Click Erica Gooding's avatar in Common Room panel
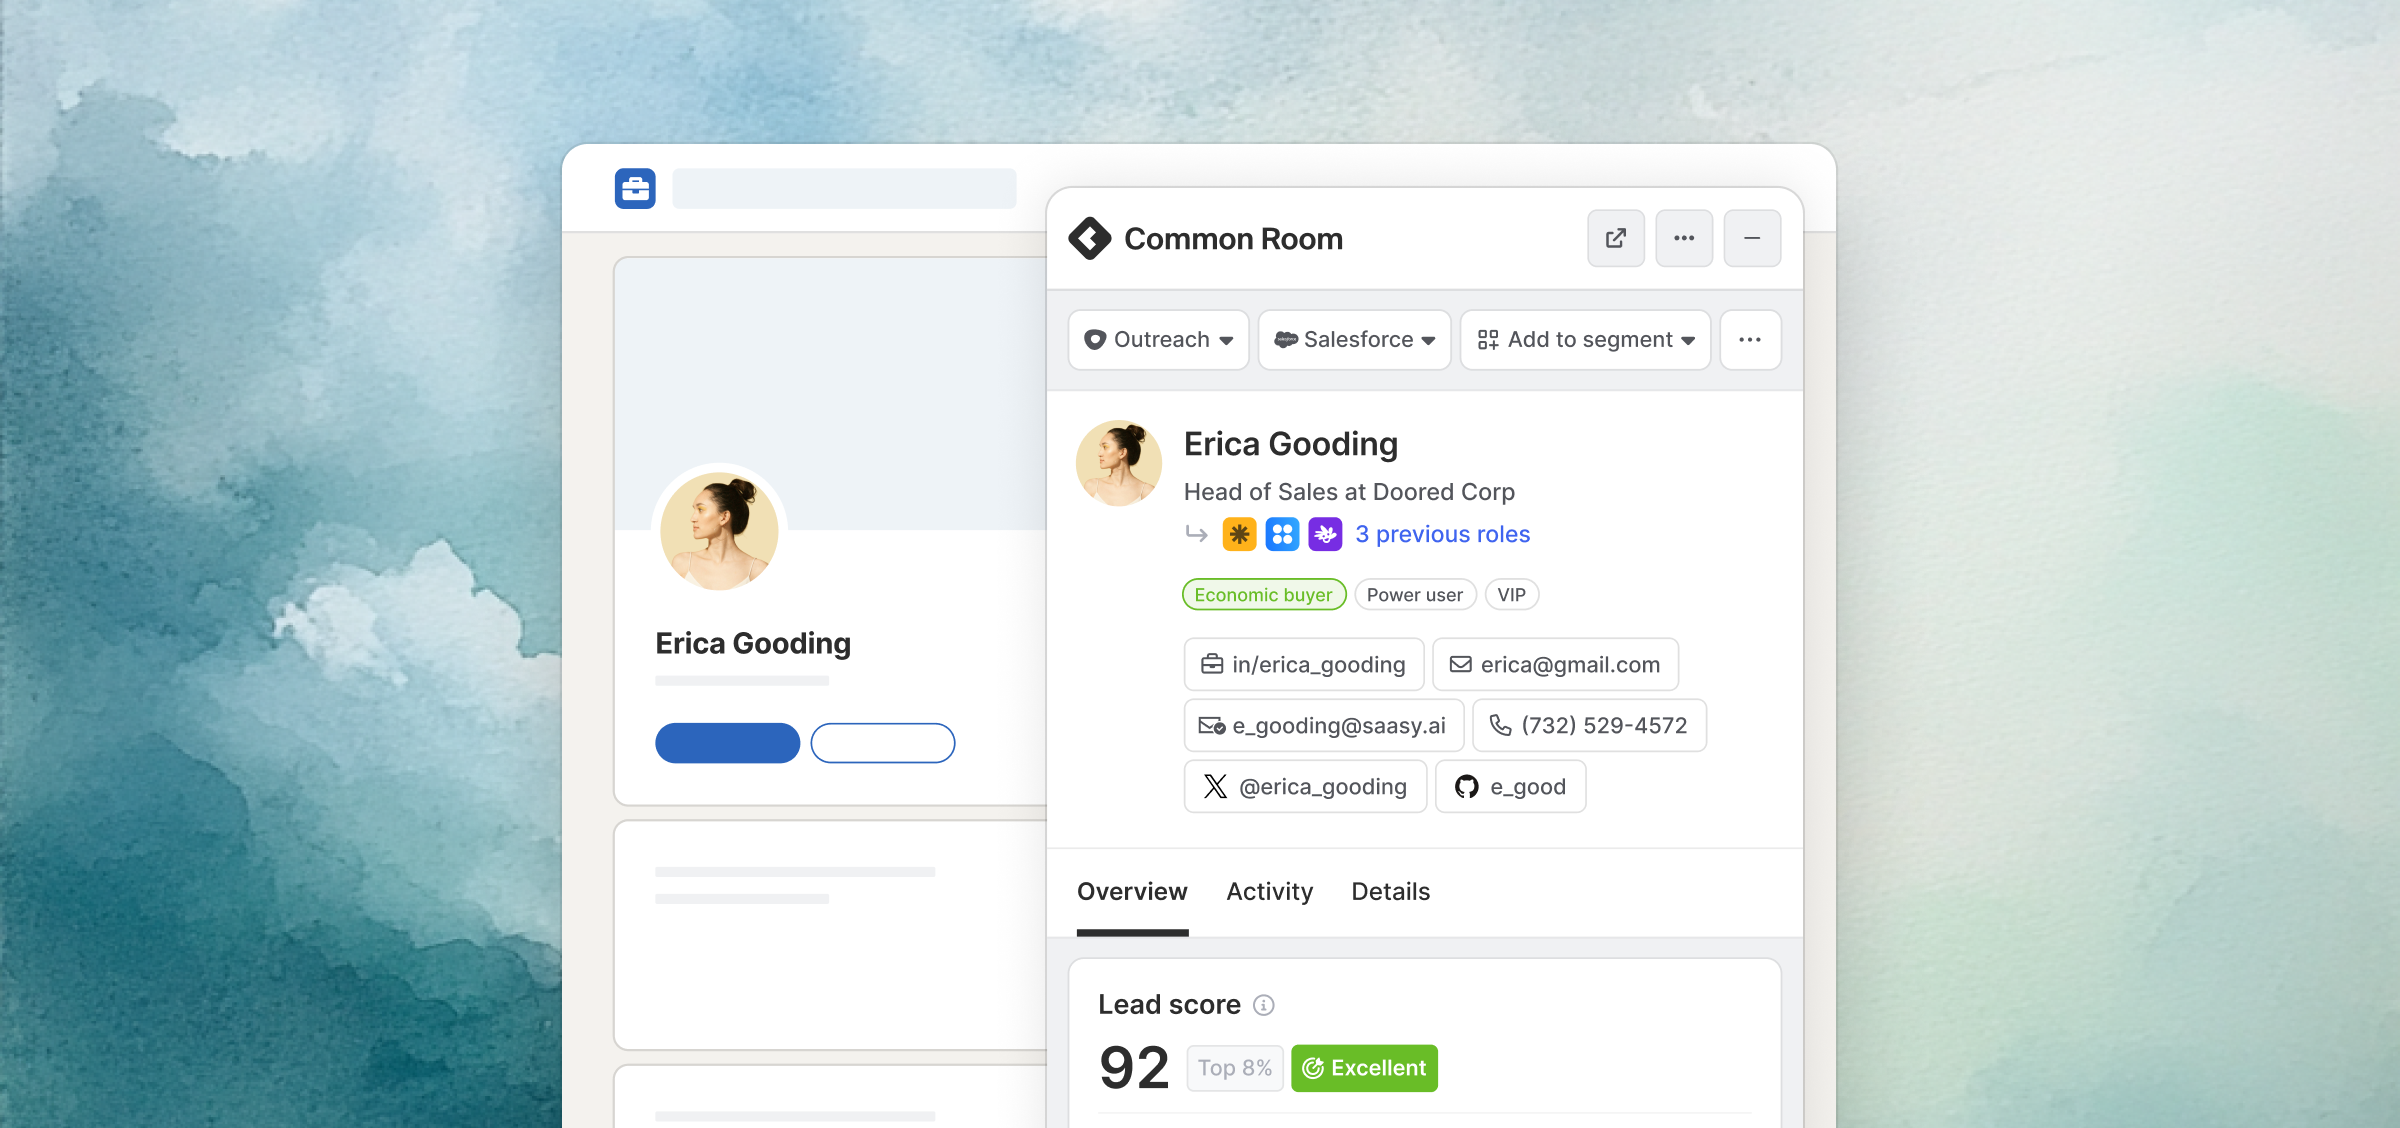The width and height of the screenshot is (2400, 1128). coord(1118,463)
